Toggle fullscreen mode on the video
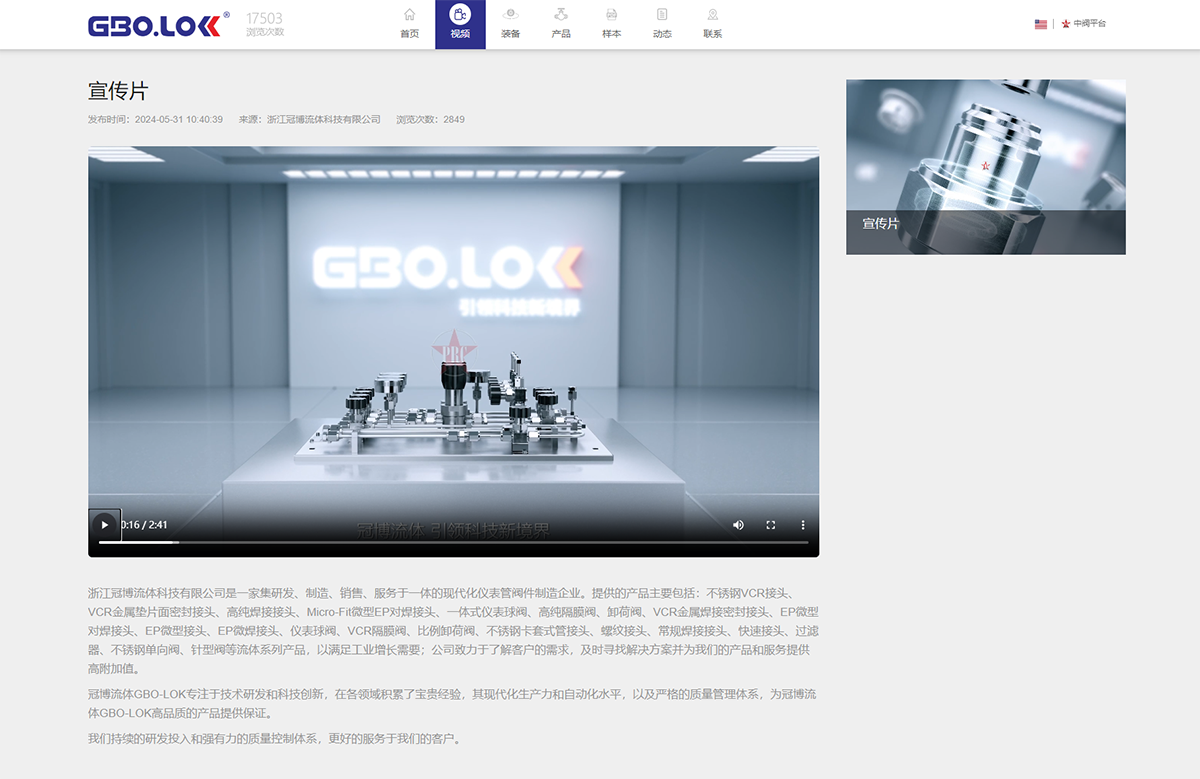Image resolution: width=1200 pixels, height=779 pixels. tap(771, 525)
